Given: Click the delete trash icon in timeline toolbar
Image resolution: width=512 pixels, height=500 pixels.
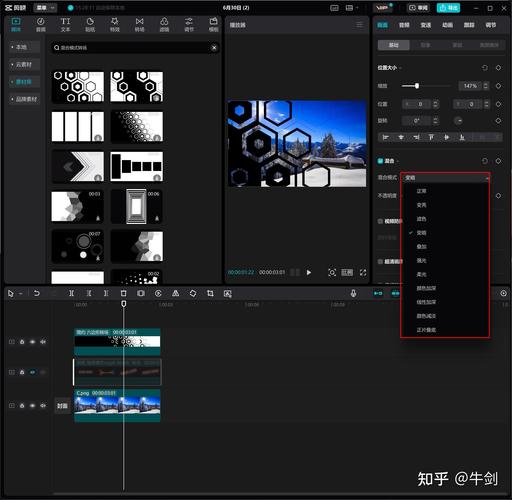Looking at the screenshot, I should [123, 293].
